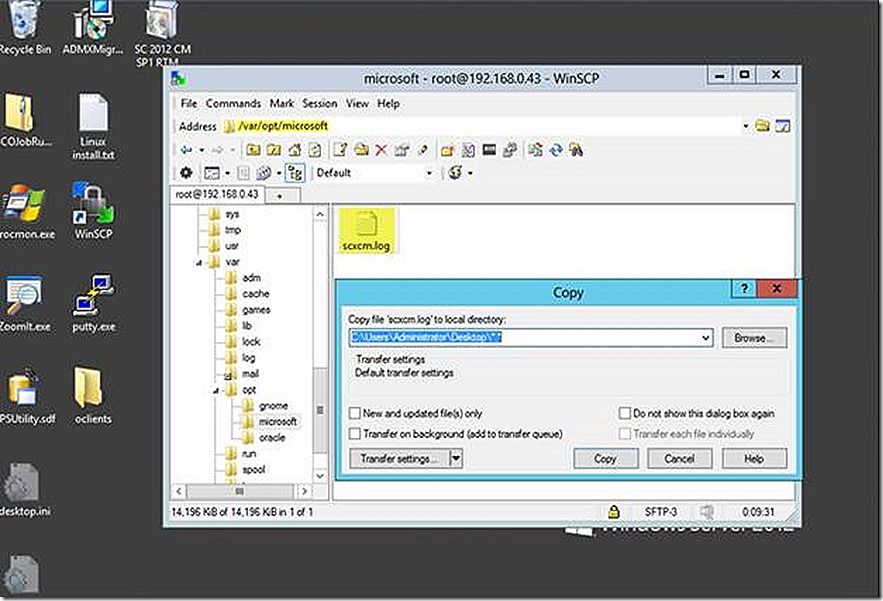The image size is (883, 601).
Task: Check Transfer each file individually
Action: pyautogui.click(x=625, y=434)
